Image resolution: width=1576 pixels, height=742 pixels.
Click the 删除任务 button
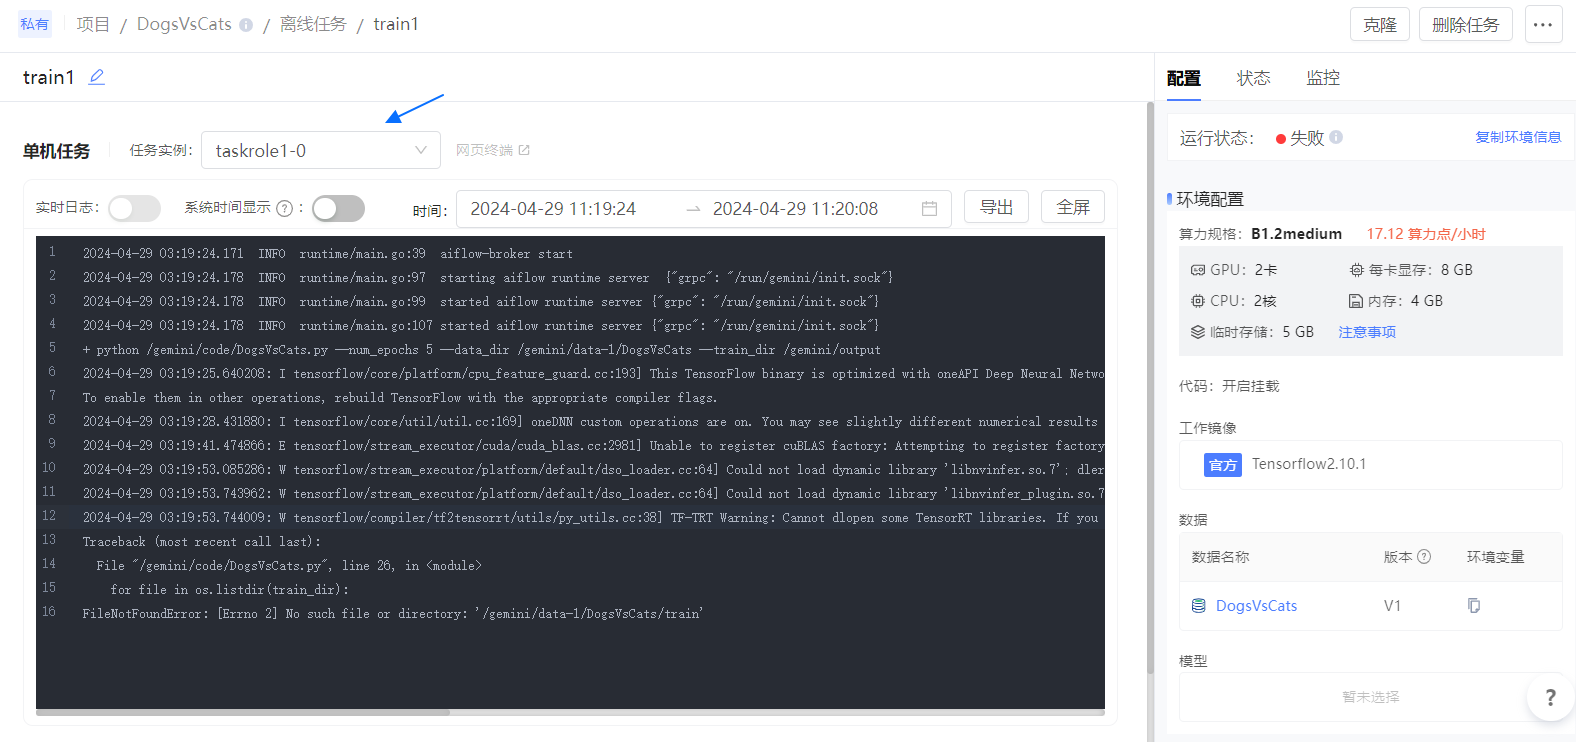click(1465, 25)
